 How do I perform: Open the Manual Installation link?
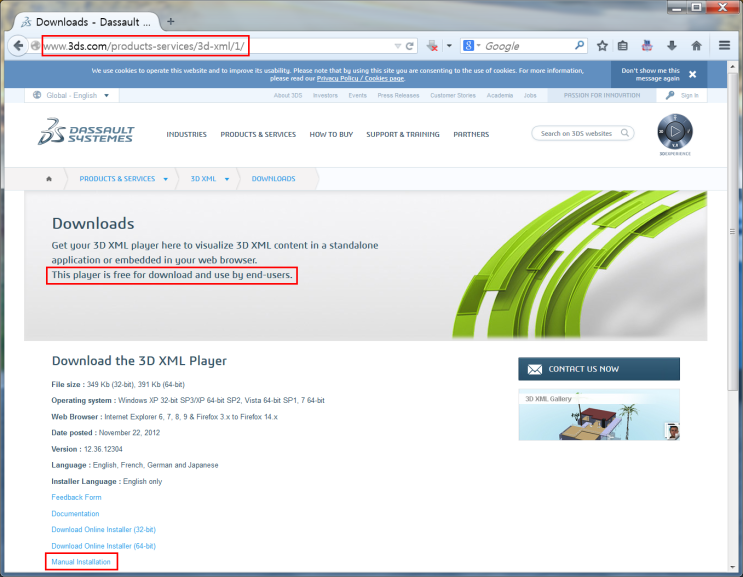tap(81, 562)
